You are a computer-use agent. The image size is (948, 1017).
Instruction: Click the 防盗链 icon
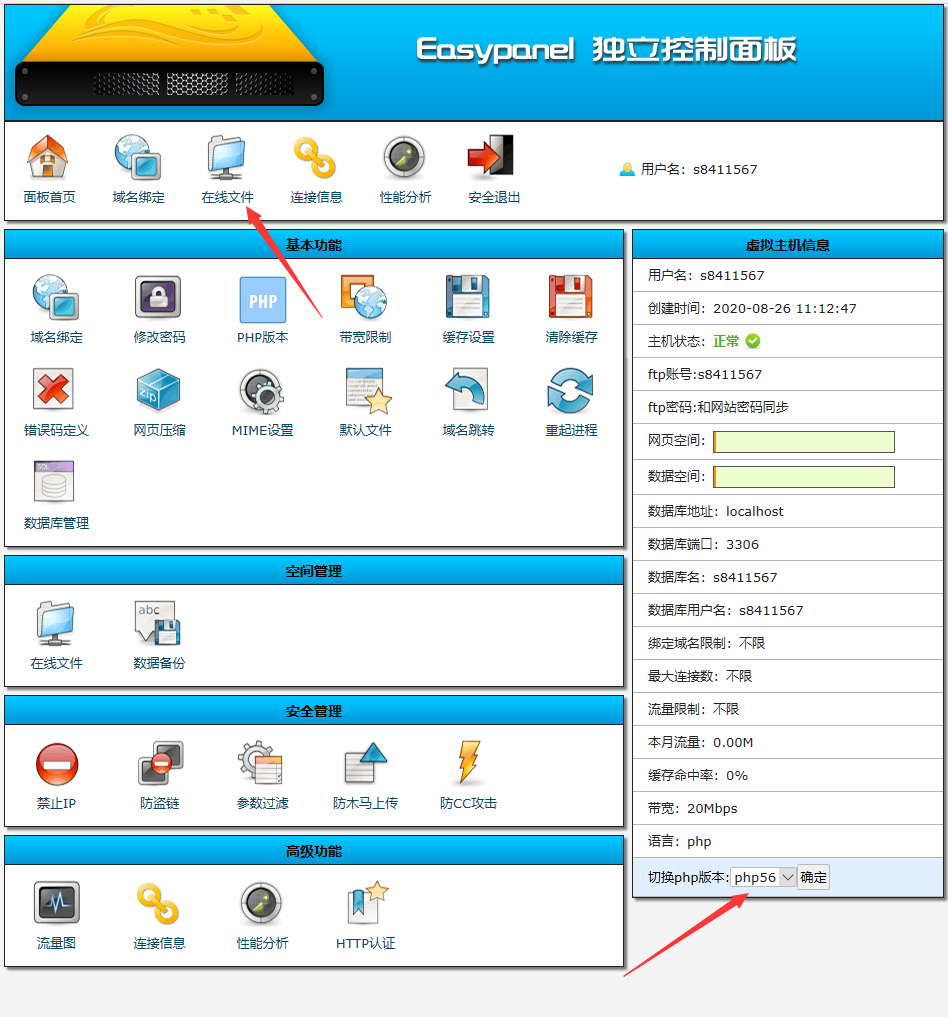pos(161,763)
